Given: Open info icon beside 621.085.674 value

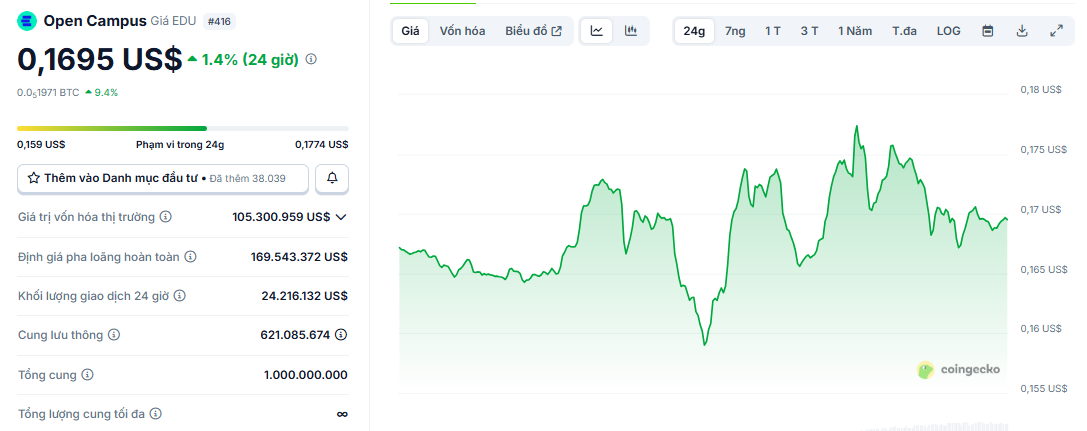Looking at the screenshot, I should [x=341, y=335].
